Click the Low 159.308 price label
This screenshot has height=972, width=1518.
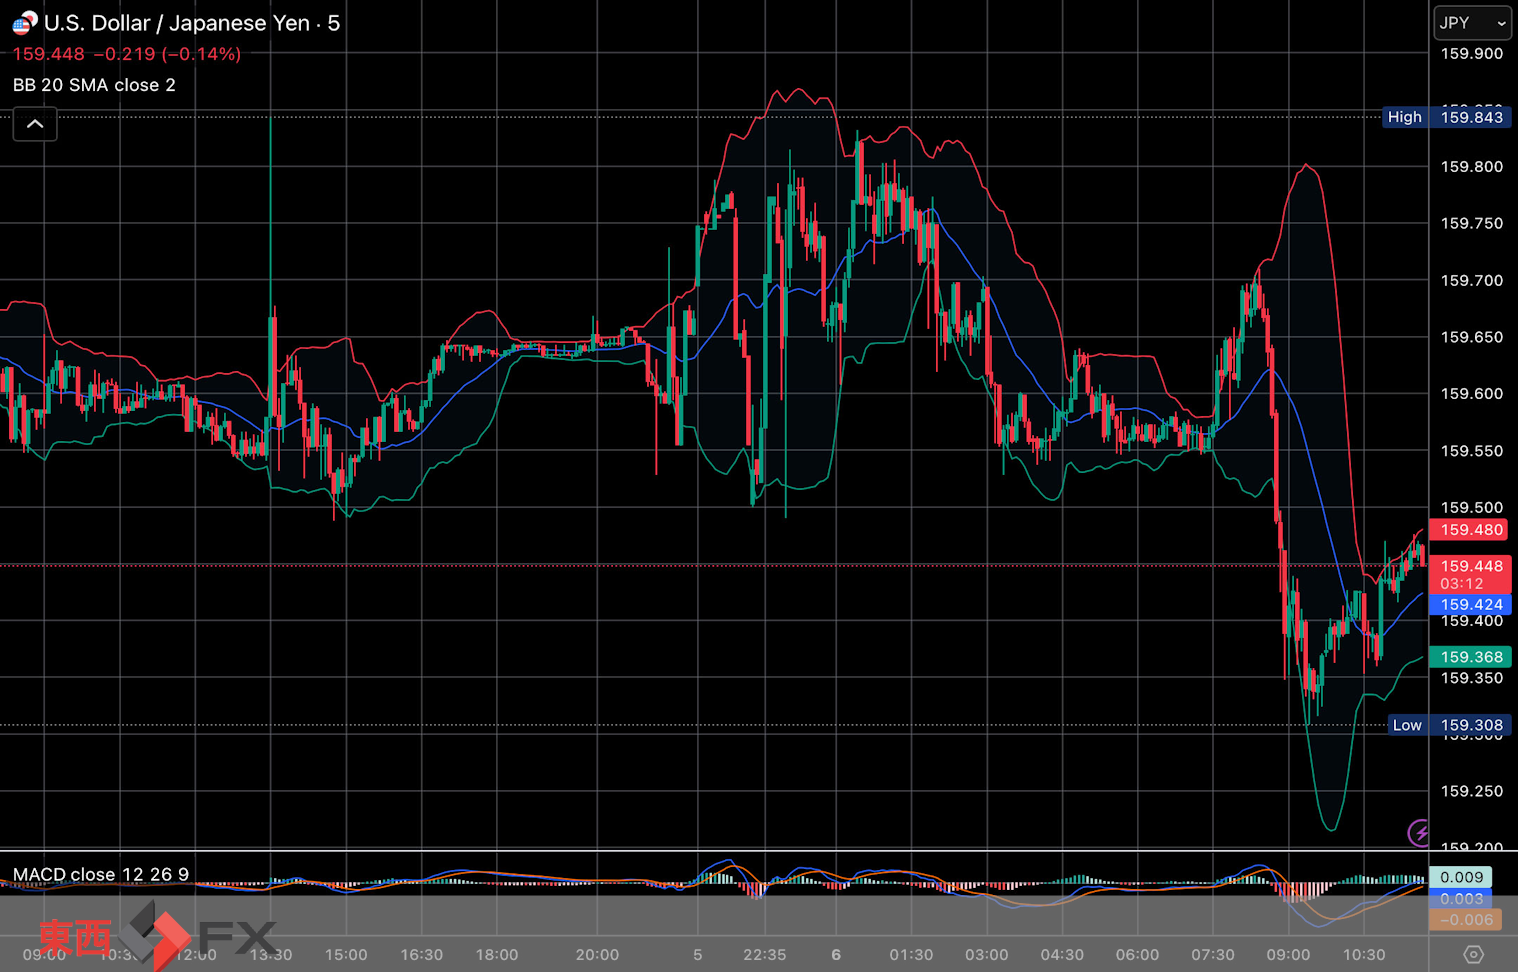coord(1447,725)
